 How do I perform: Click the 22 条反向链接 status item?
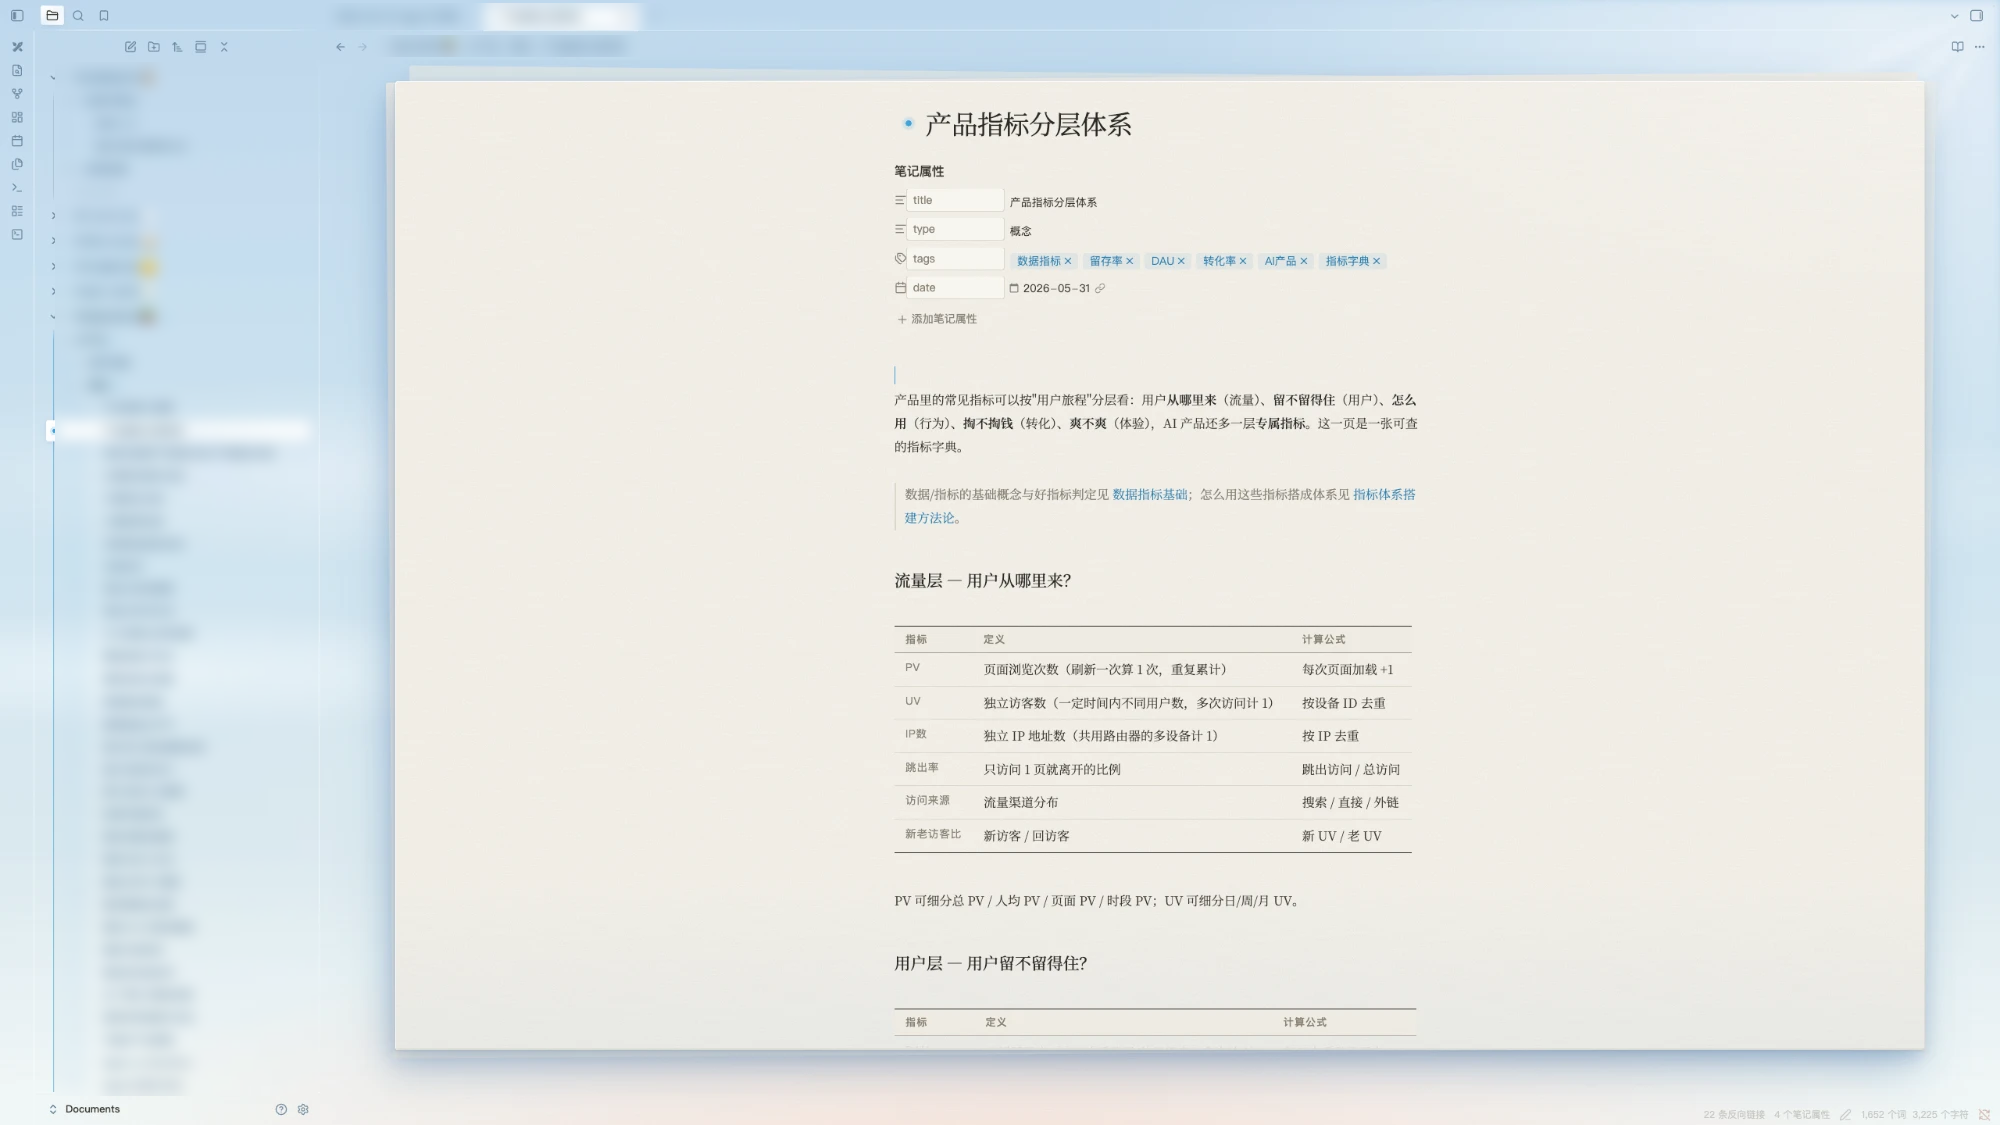[1734, 1114]
